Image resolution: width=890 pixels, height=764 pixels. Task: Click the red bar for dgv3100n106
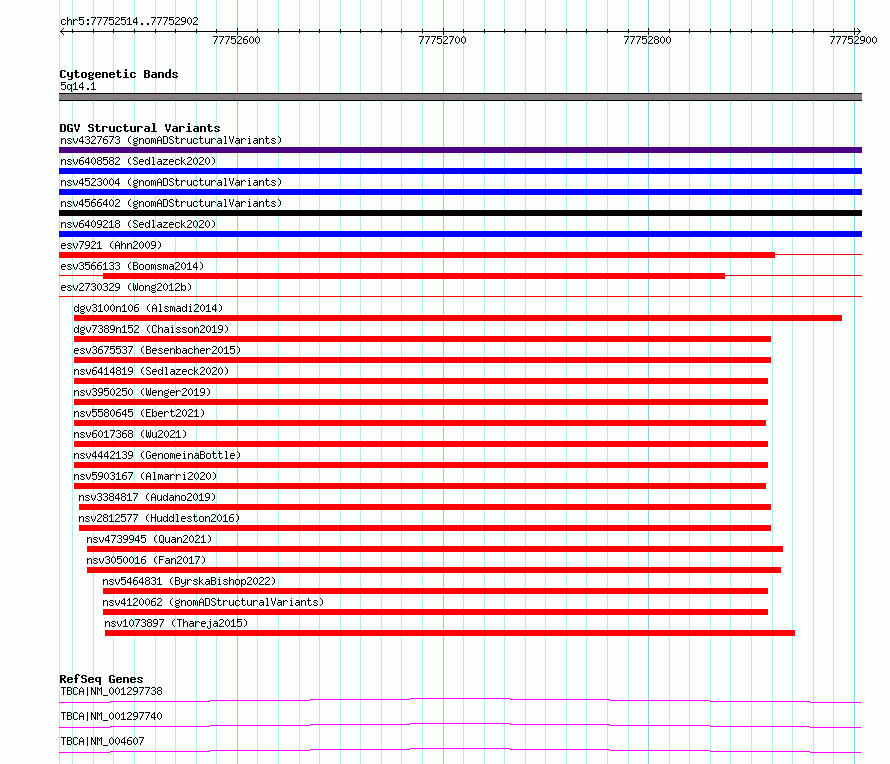[x=457, y=318]
